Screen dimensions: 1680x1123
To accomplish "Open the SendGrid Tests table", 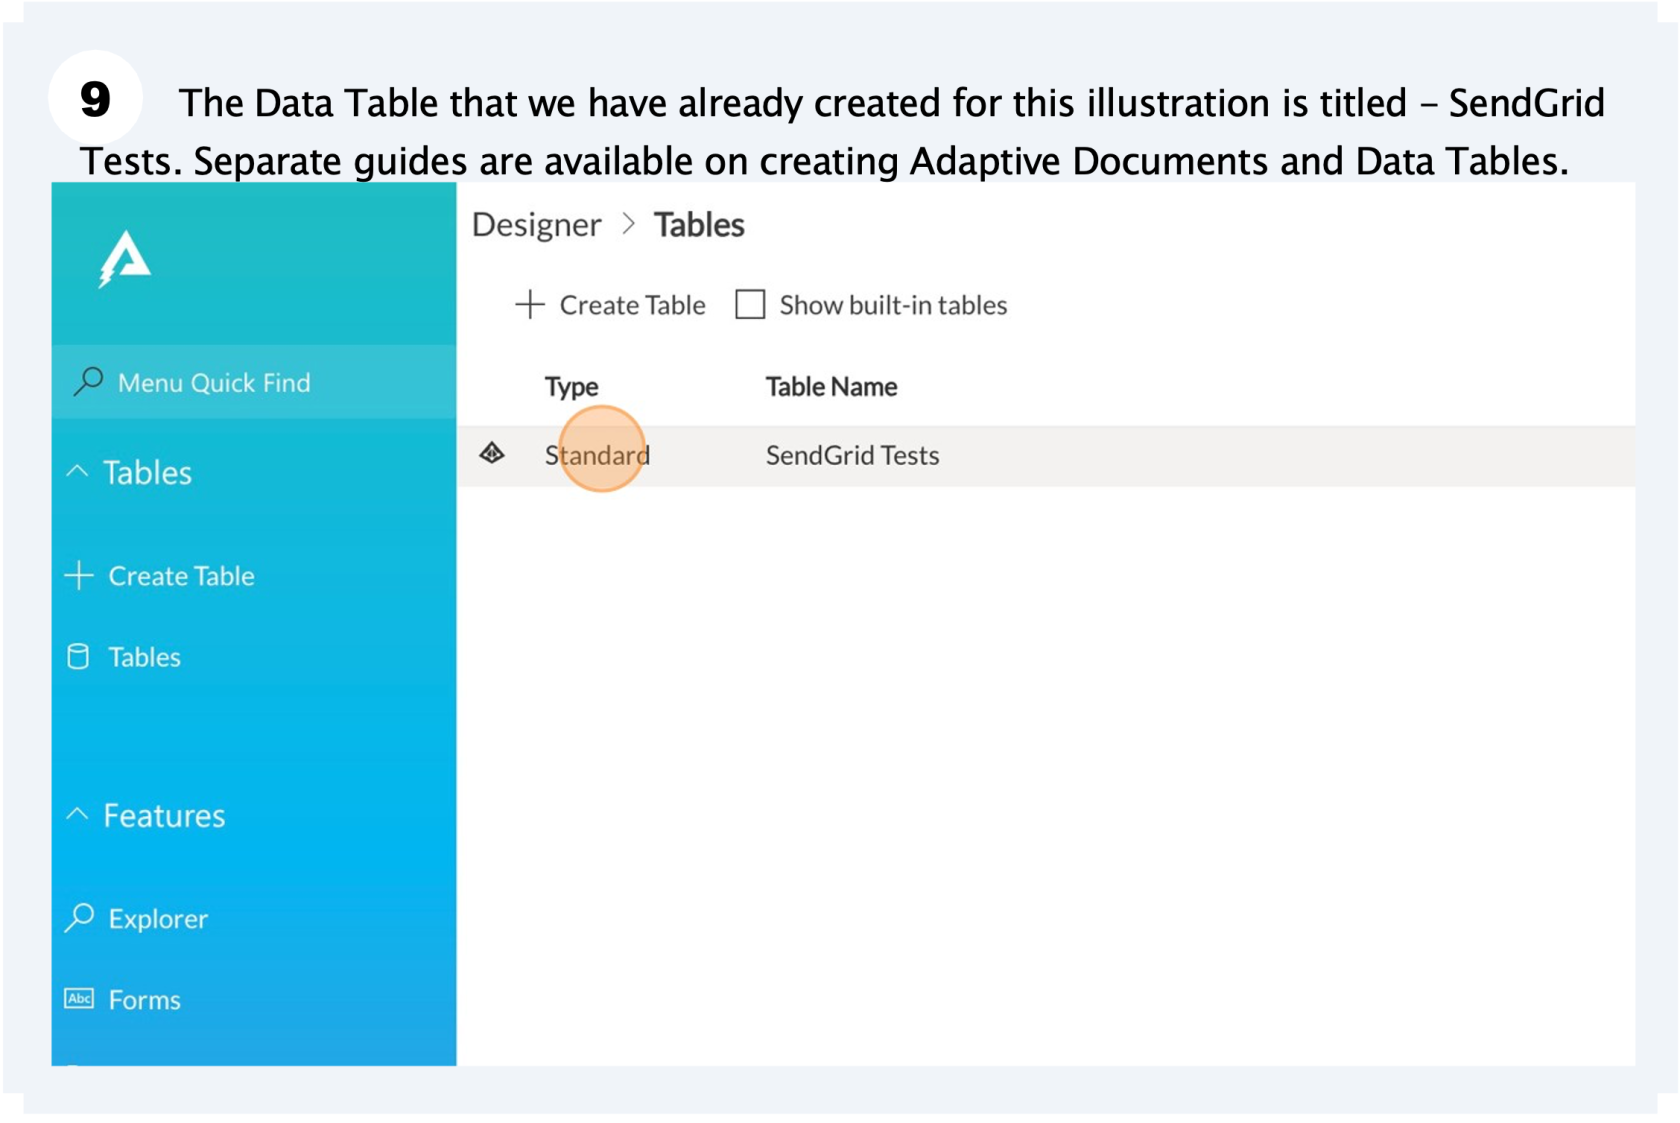I will point(852,455).
